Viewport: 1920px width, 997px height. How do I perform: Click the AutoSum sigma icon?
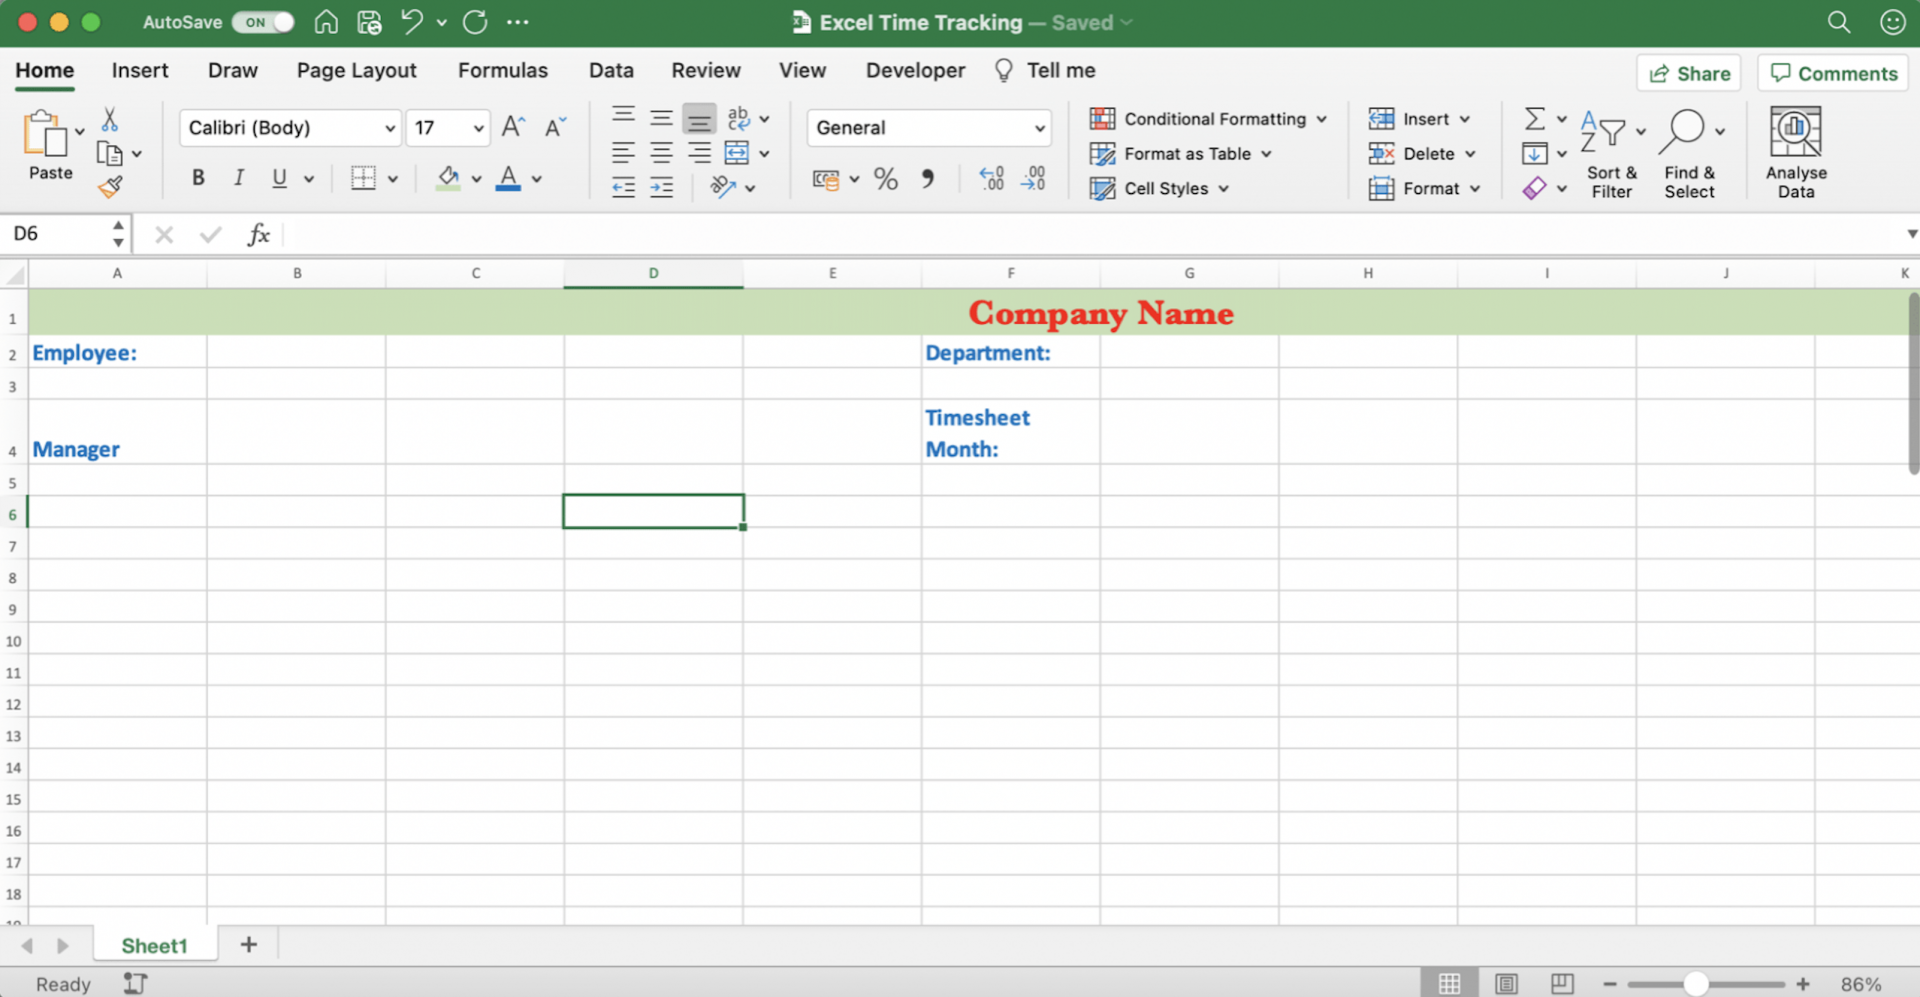(1534, 119)
